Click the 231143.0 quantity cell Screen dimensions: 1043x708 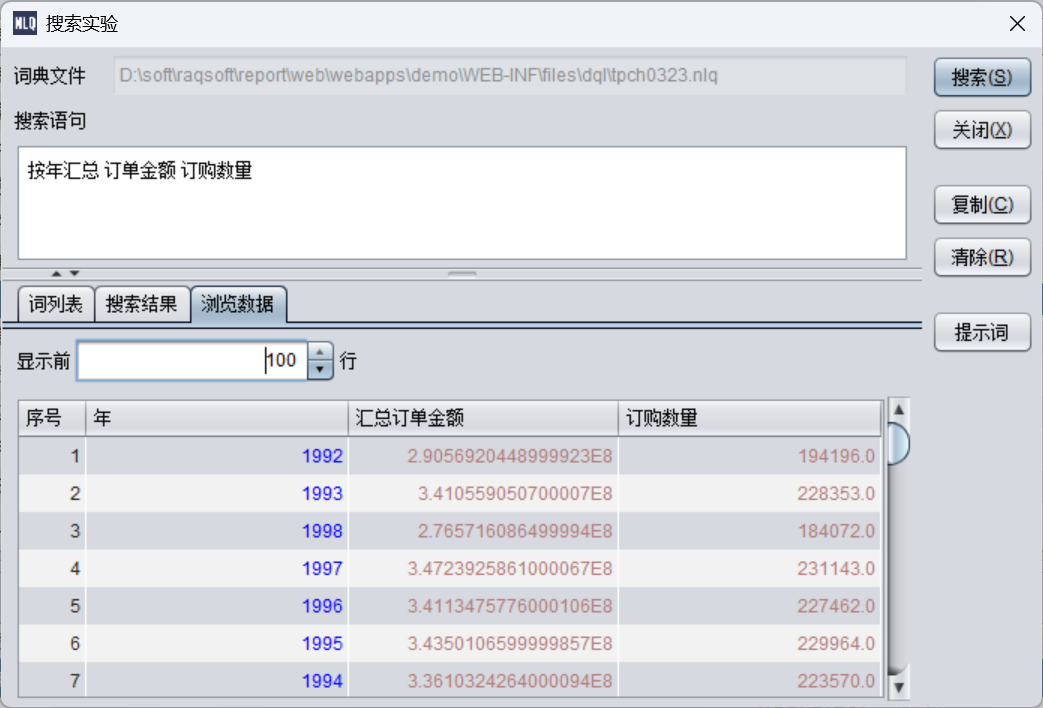[x=750, y=568]
